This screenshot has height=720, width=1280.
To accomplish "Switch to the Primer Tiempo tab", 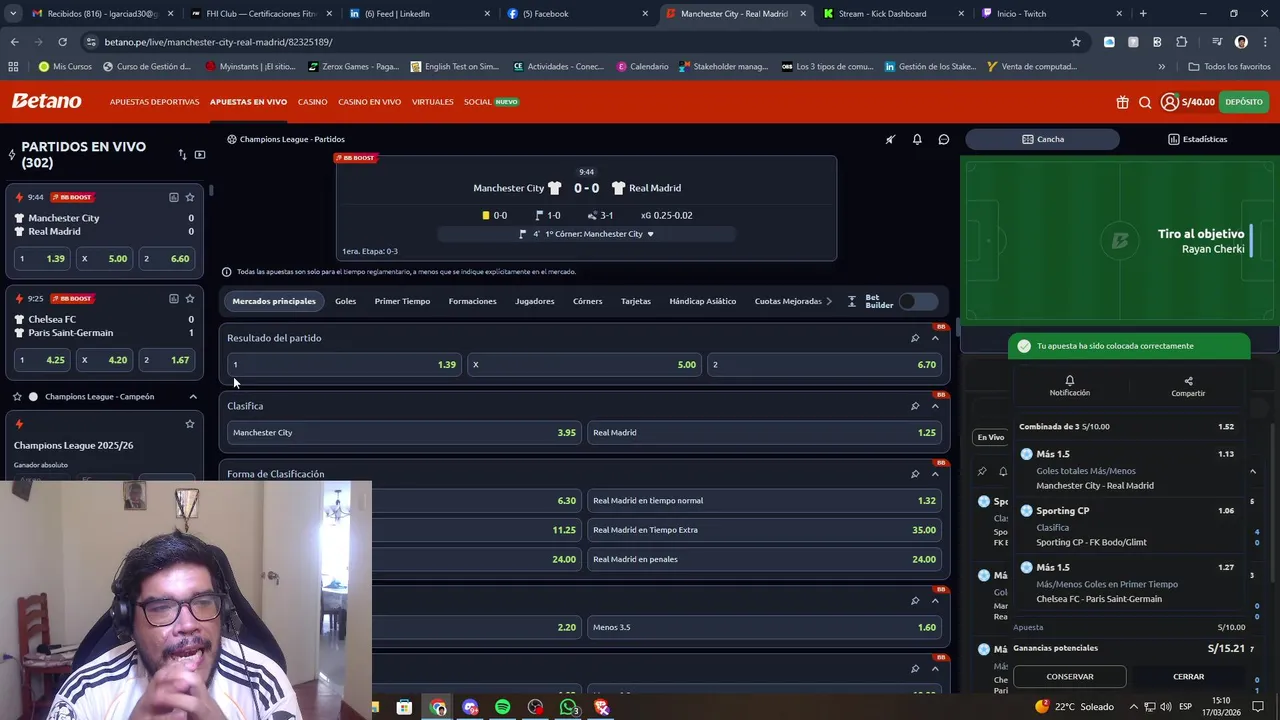I will [402, 301].
